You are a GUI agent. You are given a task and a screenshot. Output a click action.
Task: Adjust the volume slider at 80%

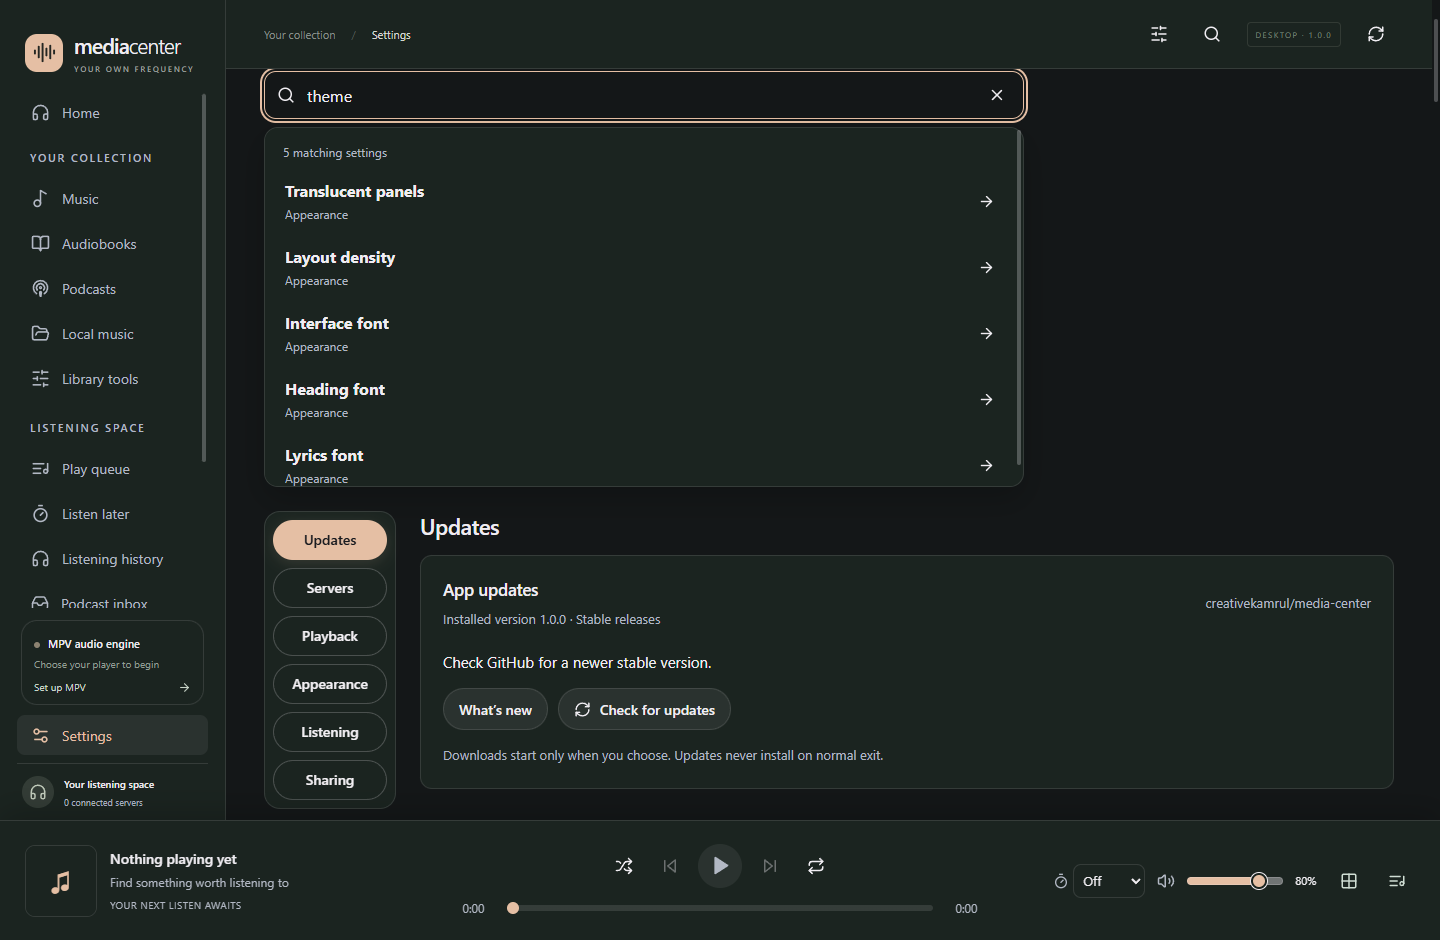click(1235, 881)
